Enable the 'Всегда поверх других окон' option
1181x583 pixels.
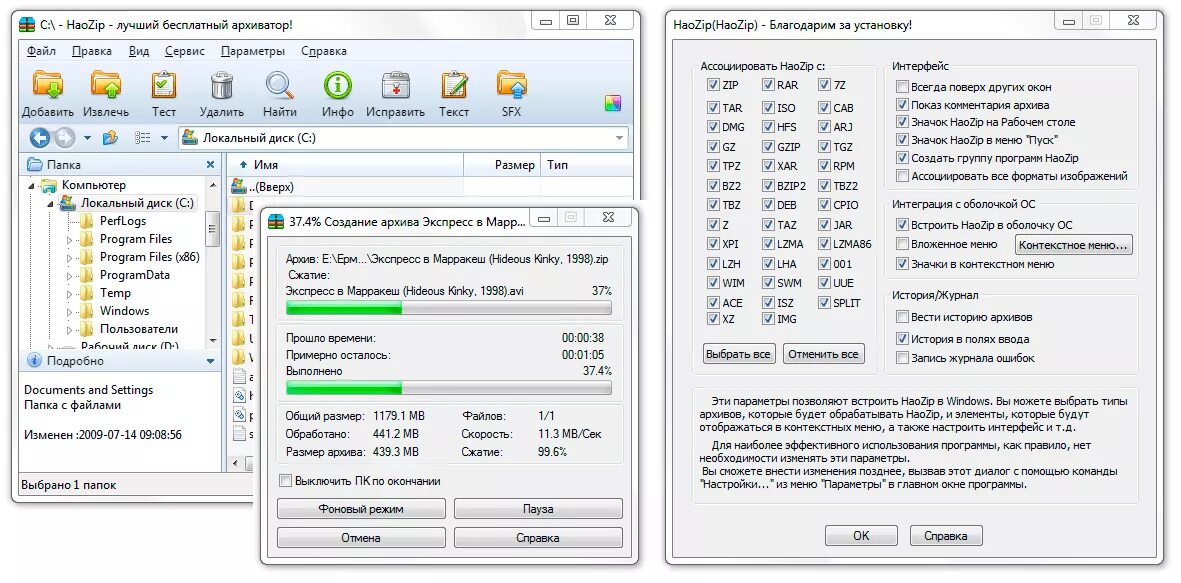(903, 86)
